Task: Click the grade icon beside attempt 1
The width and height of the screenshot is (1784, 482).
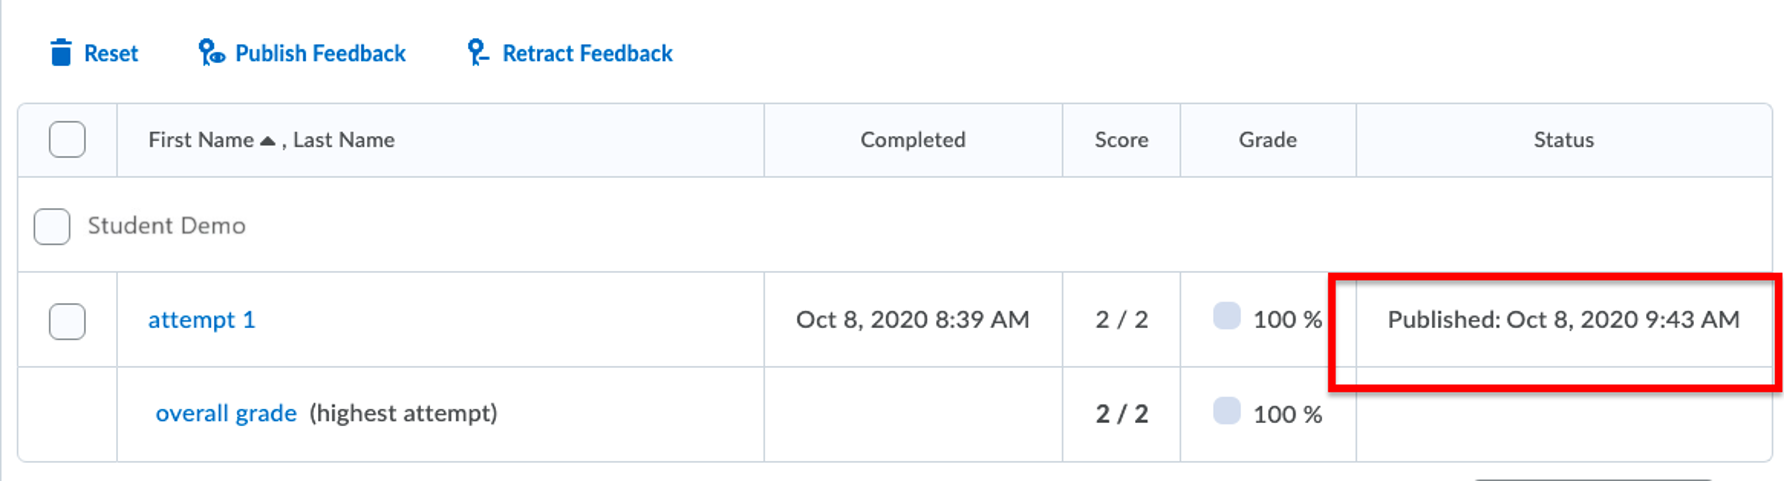Action: coord(1226,316)
